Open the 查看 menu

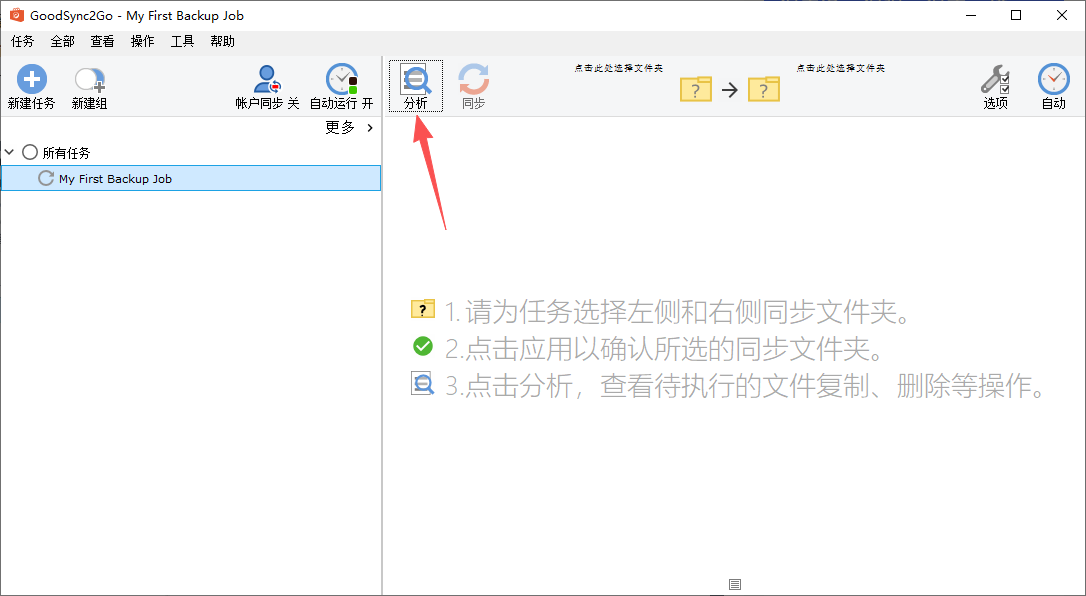103,42
